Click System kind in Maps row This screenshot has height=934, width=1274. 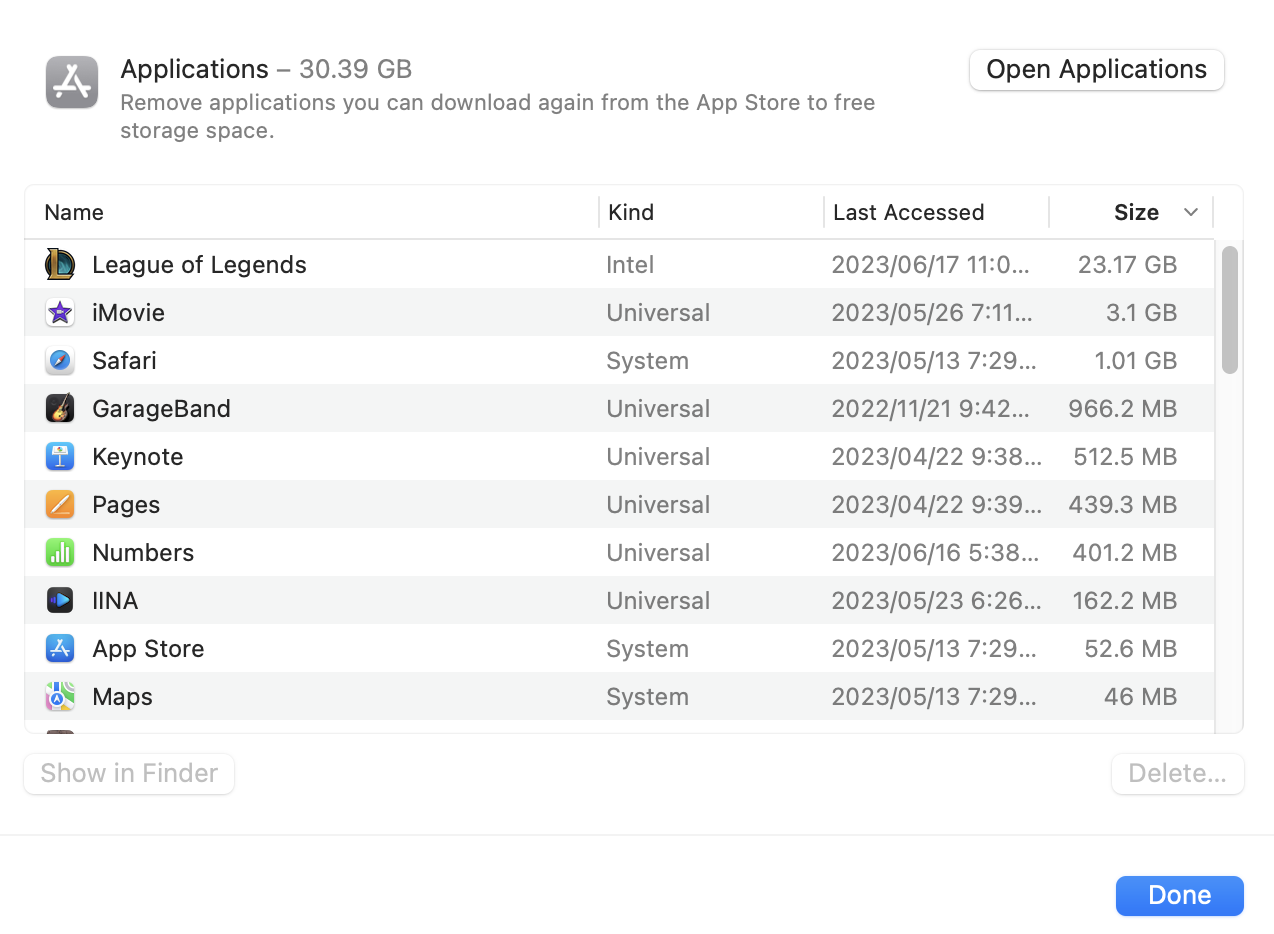(647, 697)
